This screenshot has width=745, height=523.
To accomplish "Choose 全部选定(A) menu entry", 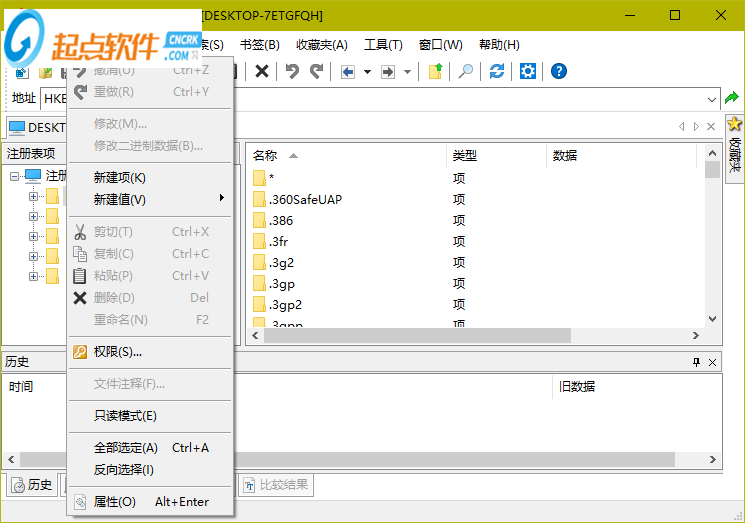I will pyautogui.click(x=126, y=448).
